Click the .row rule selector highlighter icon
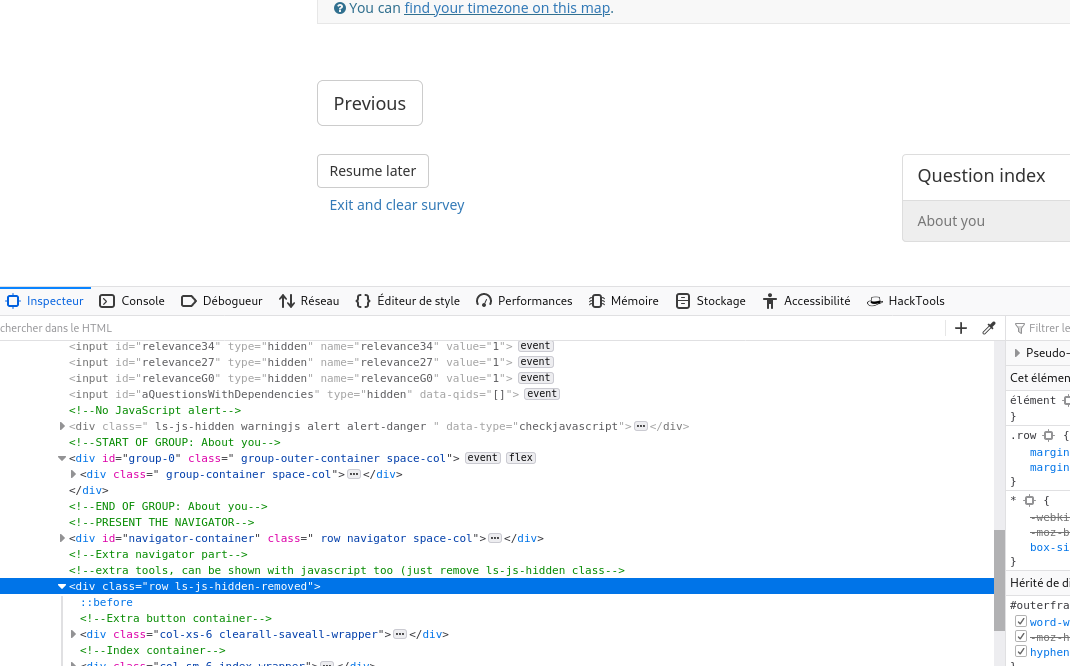1070x666 pixels. coord(1048,436)
